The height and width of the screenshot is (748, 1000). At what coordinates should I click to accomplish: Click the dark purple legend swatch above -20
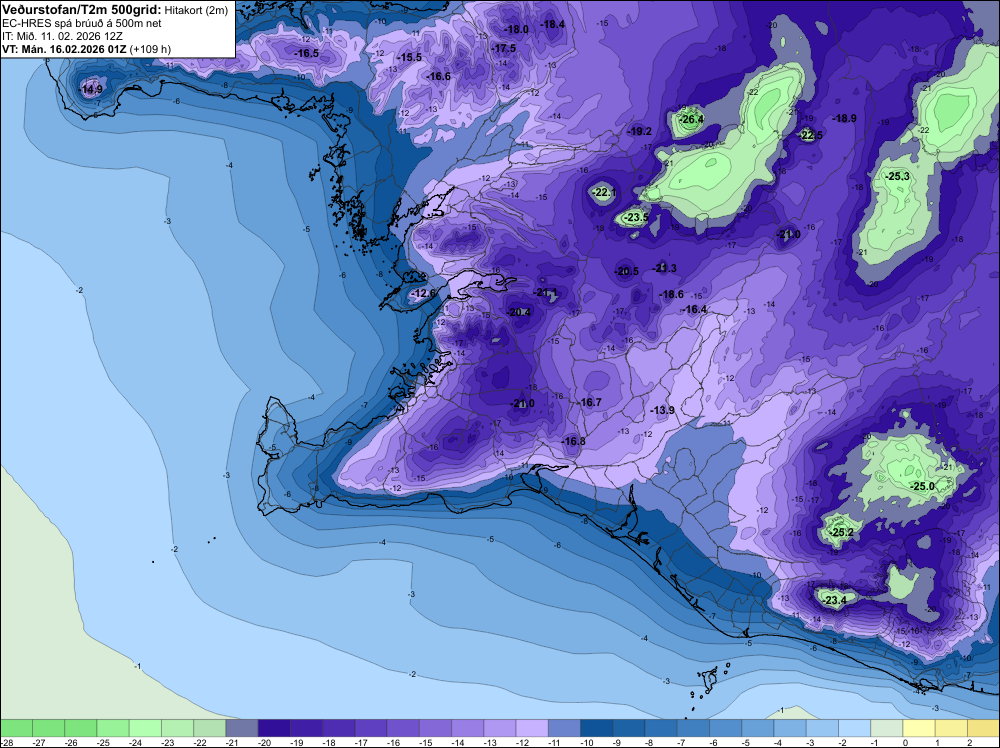pyautogui.click(x=274, y=728)
